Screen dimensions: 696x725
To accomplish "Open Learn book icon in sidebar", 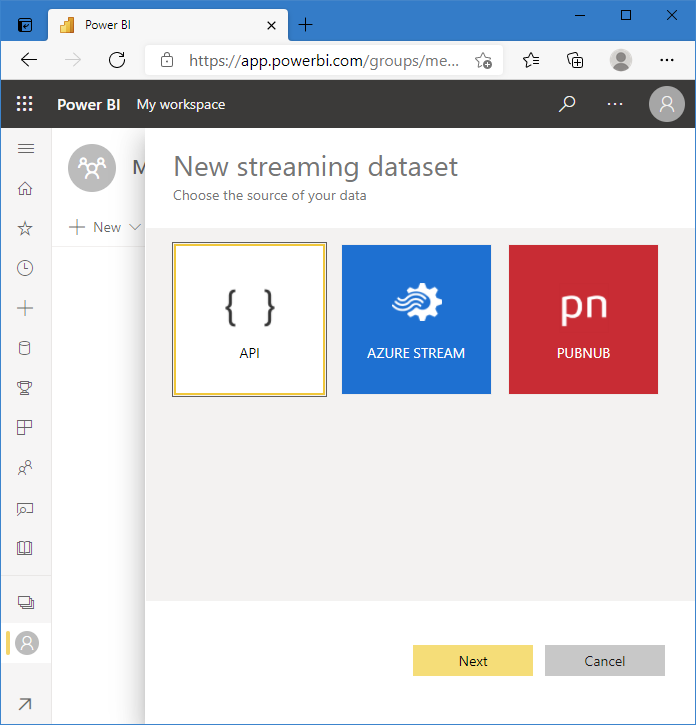I will [25, 548].
